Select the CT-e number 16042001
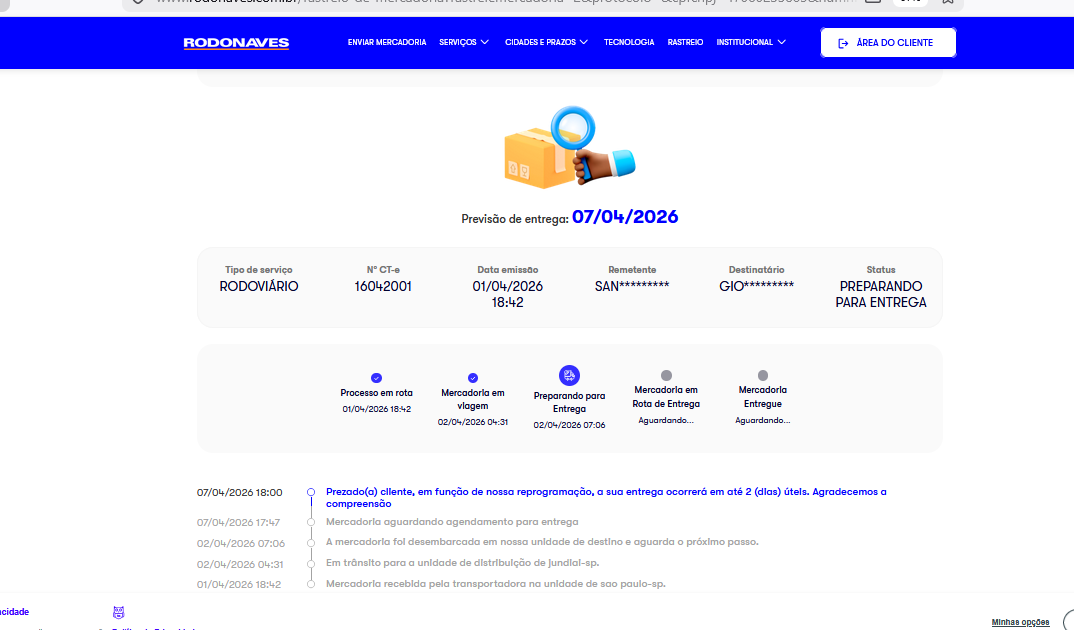 (x=383, y=286)
